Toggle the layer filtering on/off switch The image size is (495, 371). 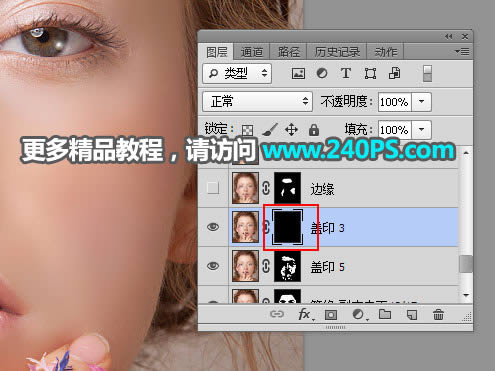tap(427, 73)
